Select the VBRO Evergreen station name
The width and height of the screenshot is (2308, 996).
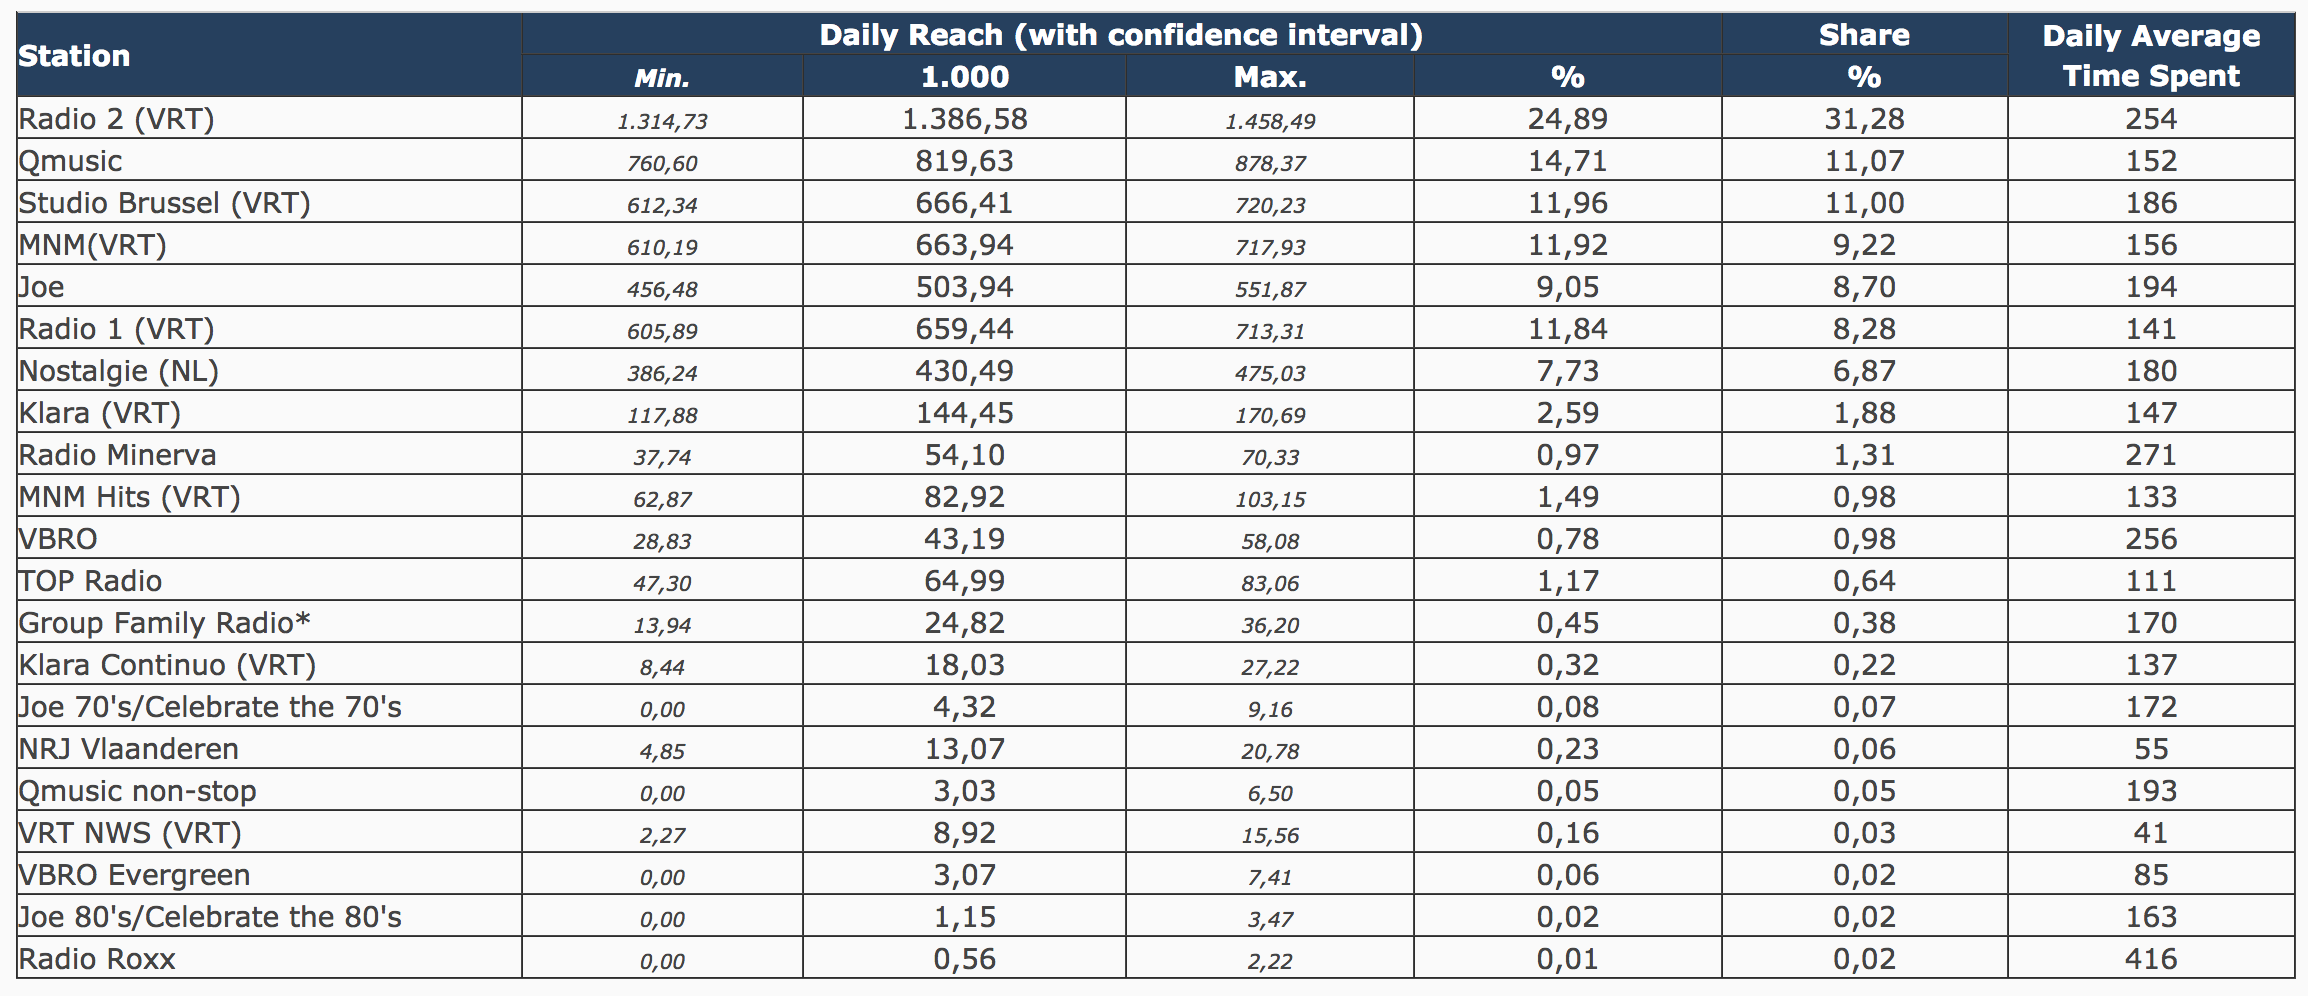pyautogui.click(x=135, y=875)
